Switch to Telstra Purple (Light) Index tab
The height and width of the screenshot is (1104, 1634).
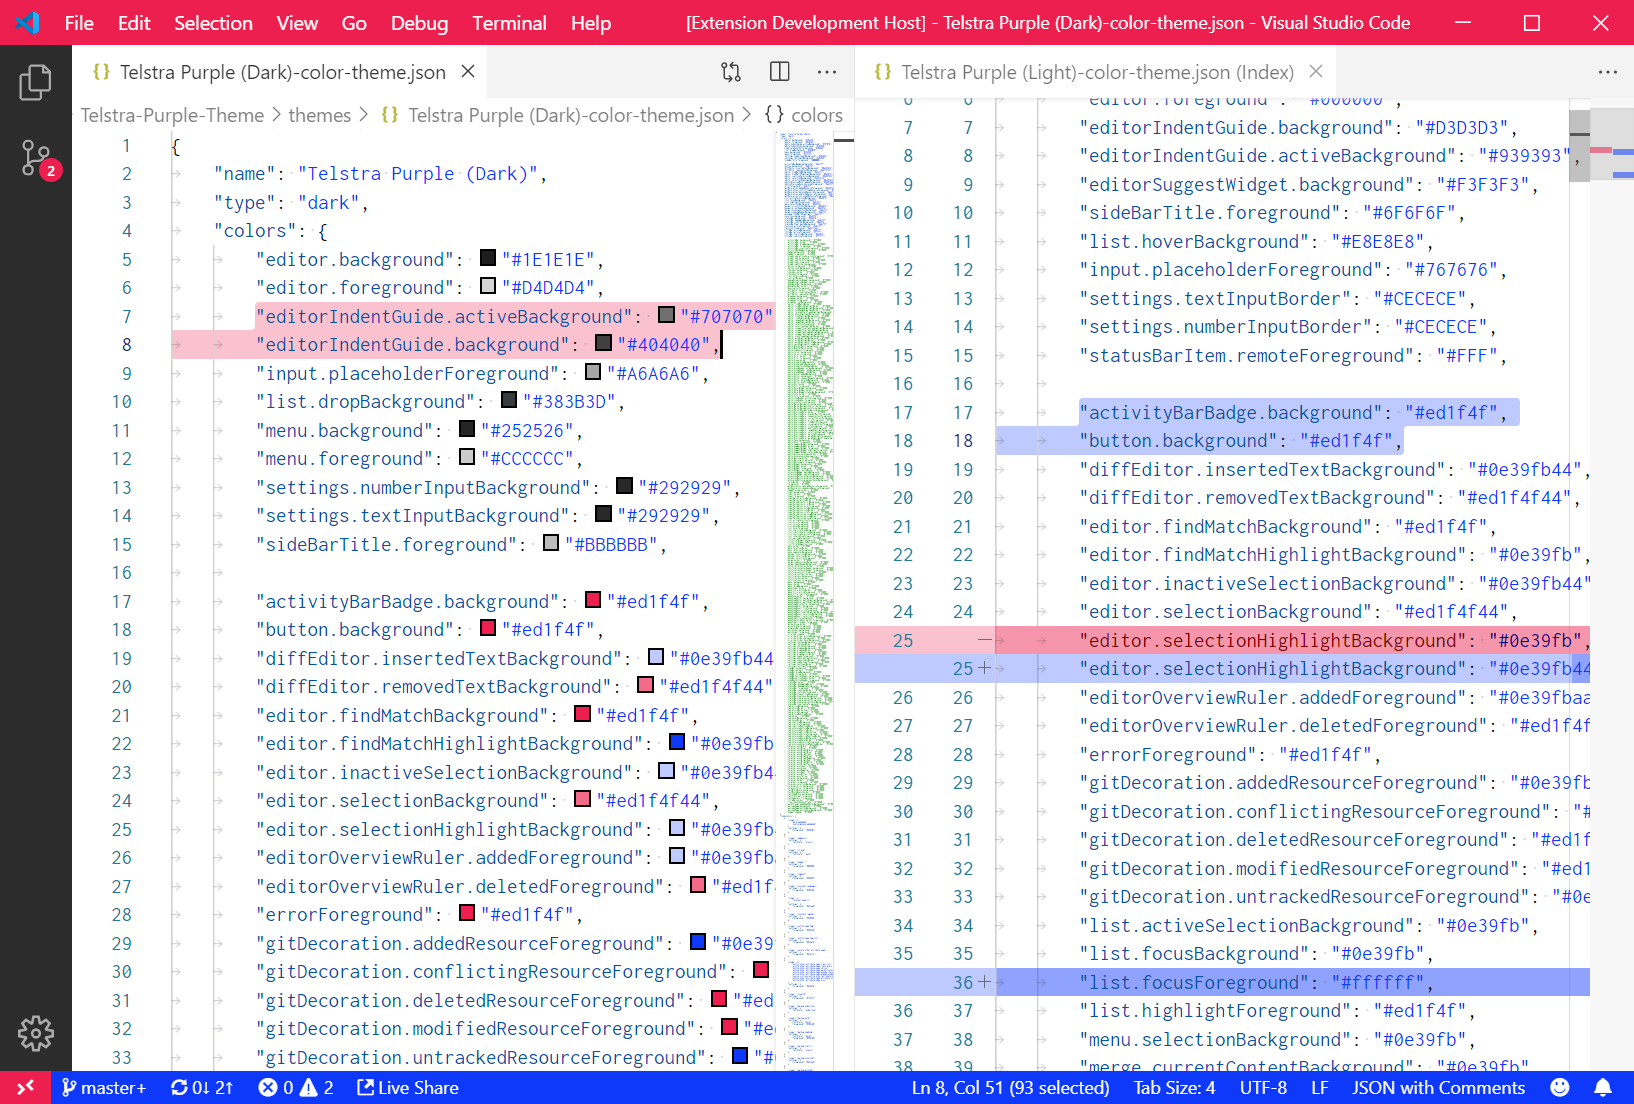pyautogui.click(x=1097, y=72)
